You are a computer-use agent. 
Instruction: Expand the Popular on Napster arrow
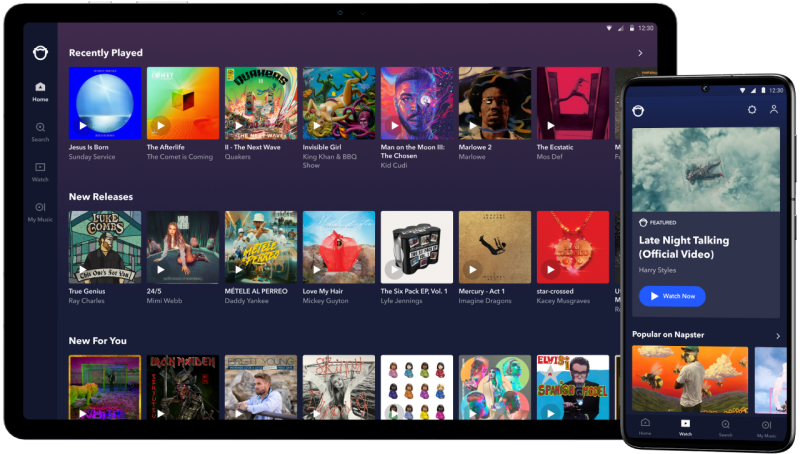[778, 336]
